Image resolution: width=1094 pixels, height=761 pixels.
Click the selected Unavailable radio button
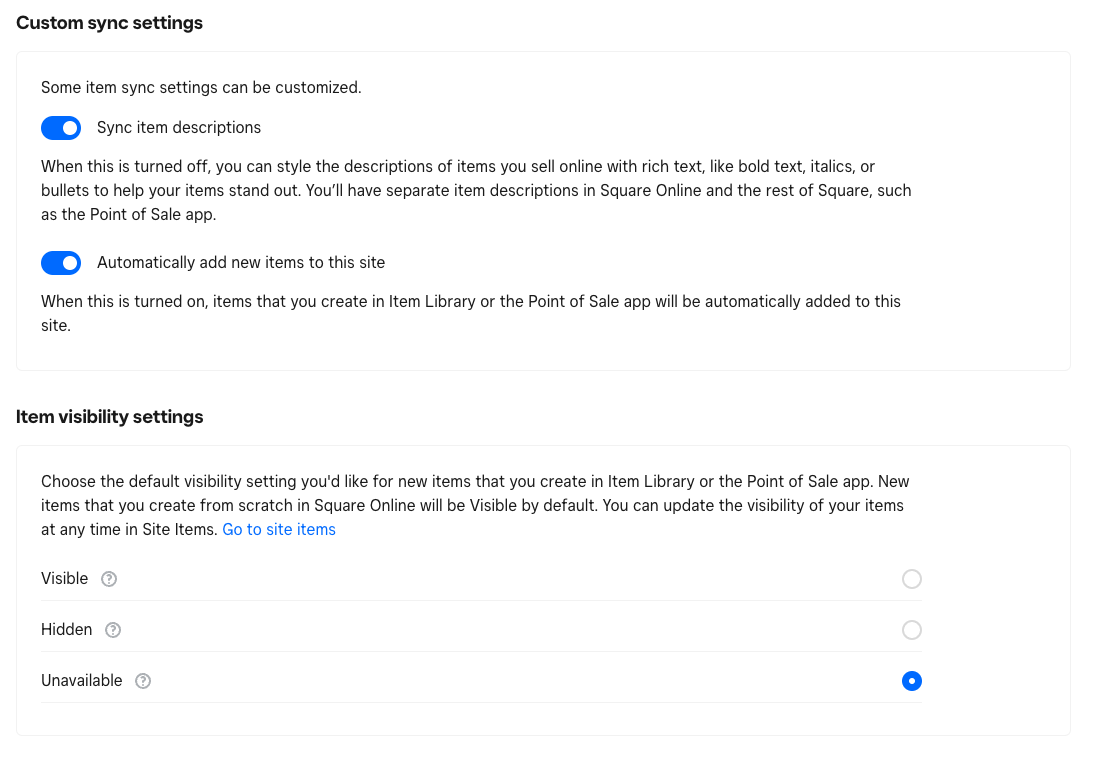coord(911,681)
